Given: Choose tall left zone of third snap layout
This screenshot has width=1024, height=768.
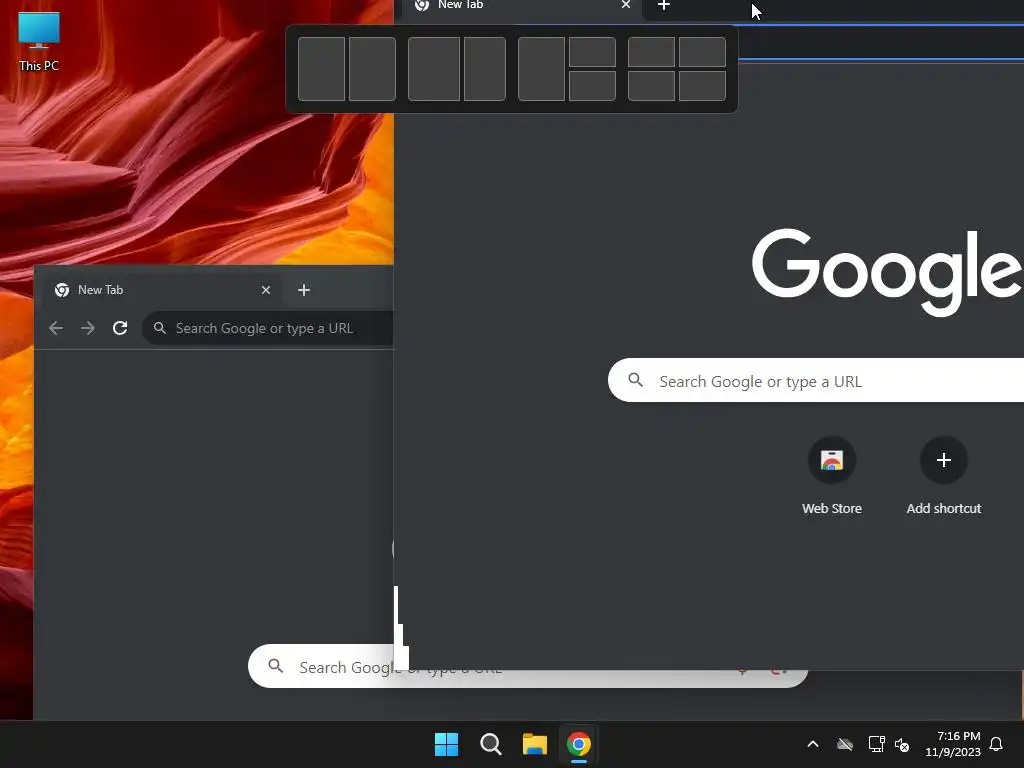Looking at the screenshot, I should (x=541, y=69).
